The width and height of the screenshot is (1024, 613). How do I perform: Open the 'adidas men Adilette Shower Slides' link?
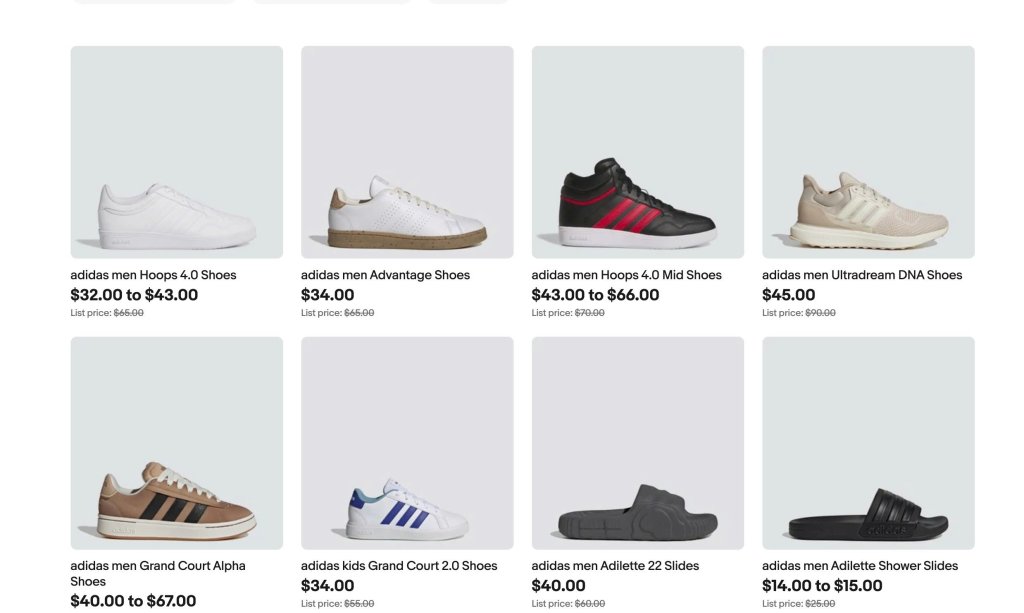pyautogui.click(x=860, y=566)
